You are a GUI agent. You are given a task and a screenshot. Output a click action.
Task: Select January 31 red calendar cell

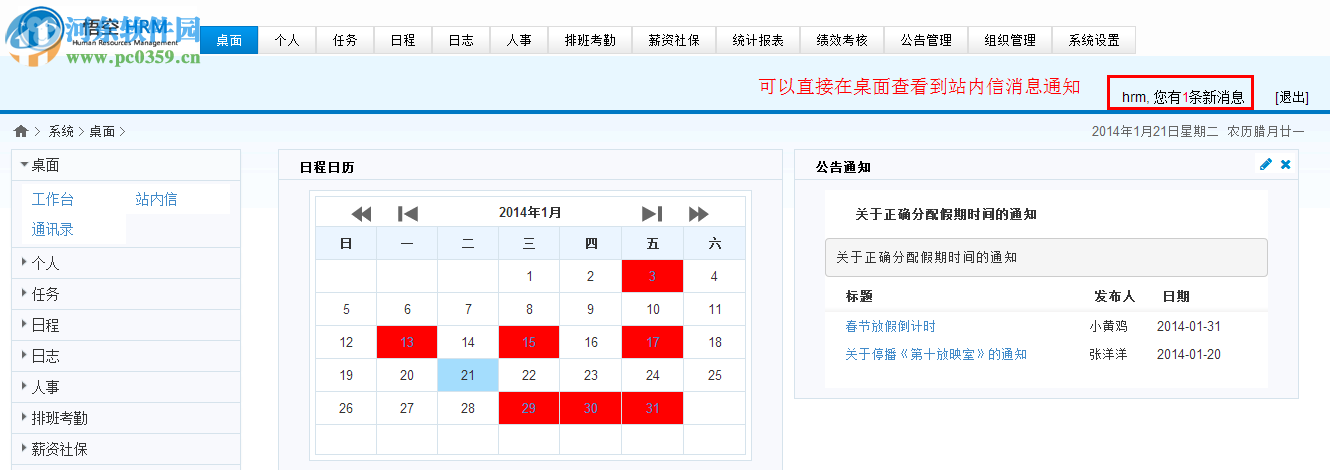point(652,408)
